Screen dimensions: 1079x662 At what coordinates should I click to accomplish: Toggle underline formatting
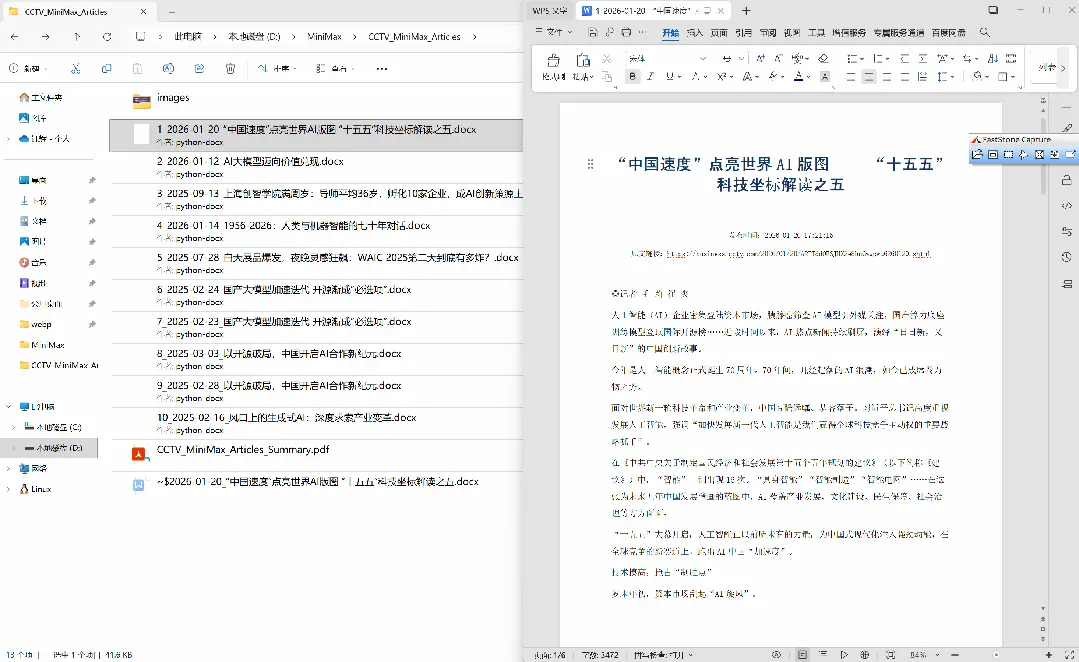[x=668, y=76]
